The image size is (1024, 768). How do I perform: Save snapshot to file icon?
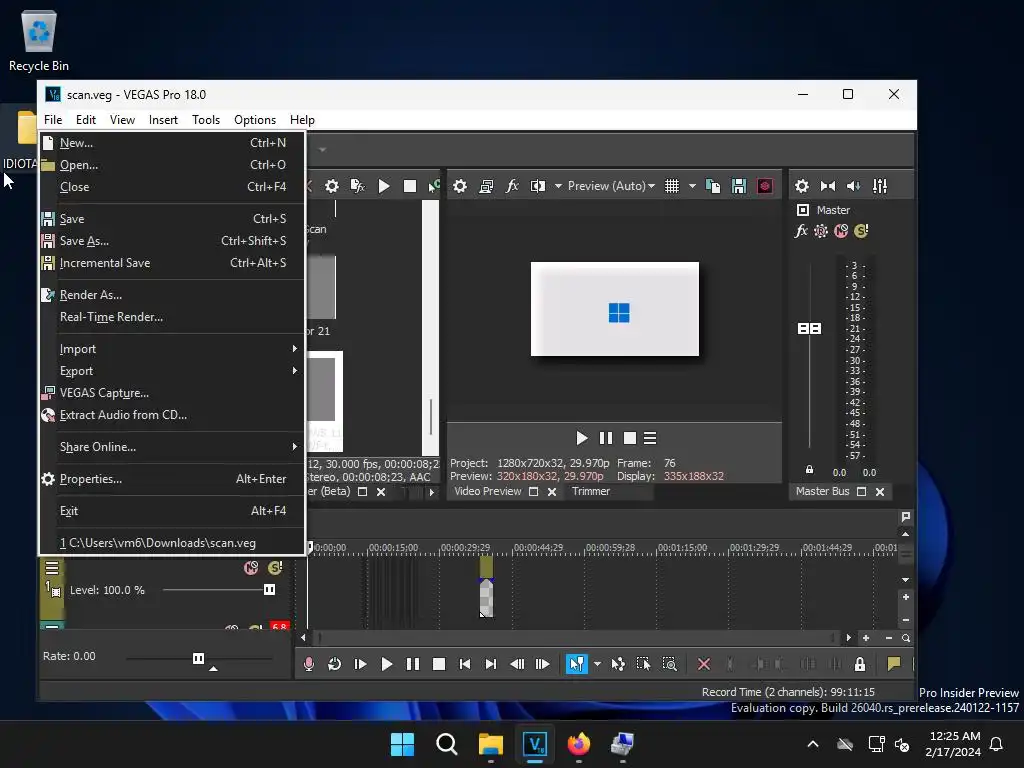click(x=739, y=186)
